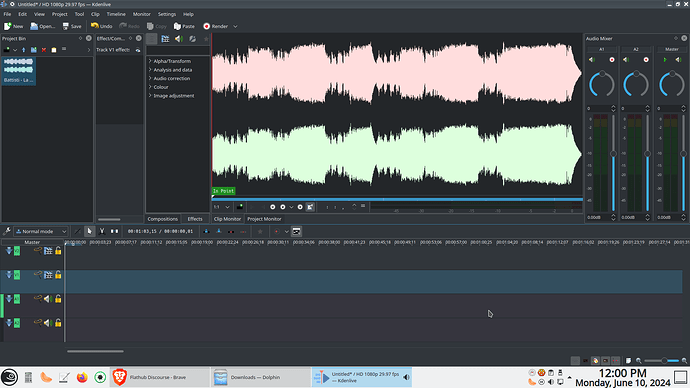Click Save in the main toolbar

(72, 26)
